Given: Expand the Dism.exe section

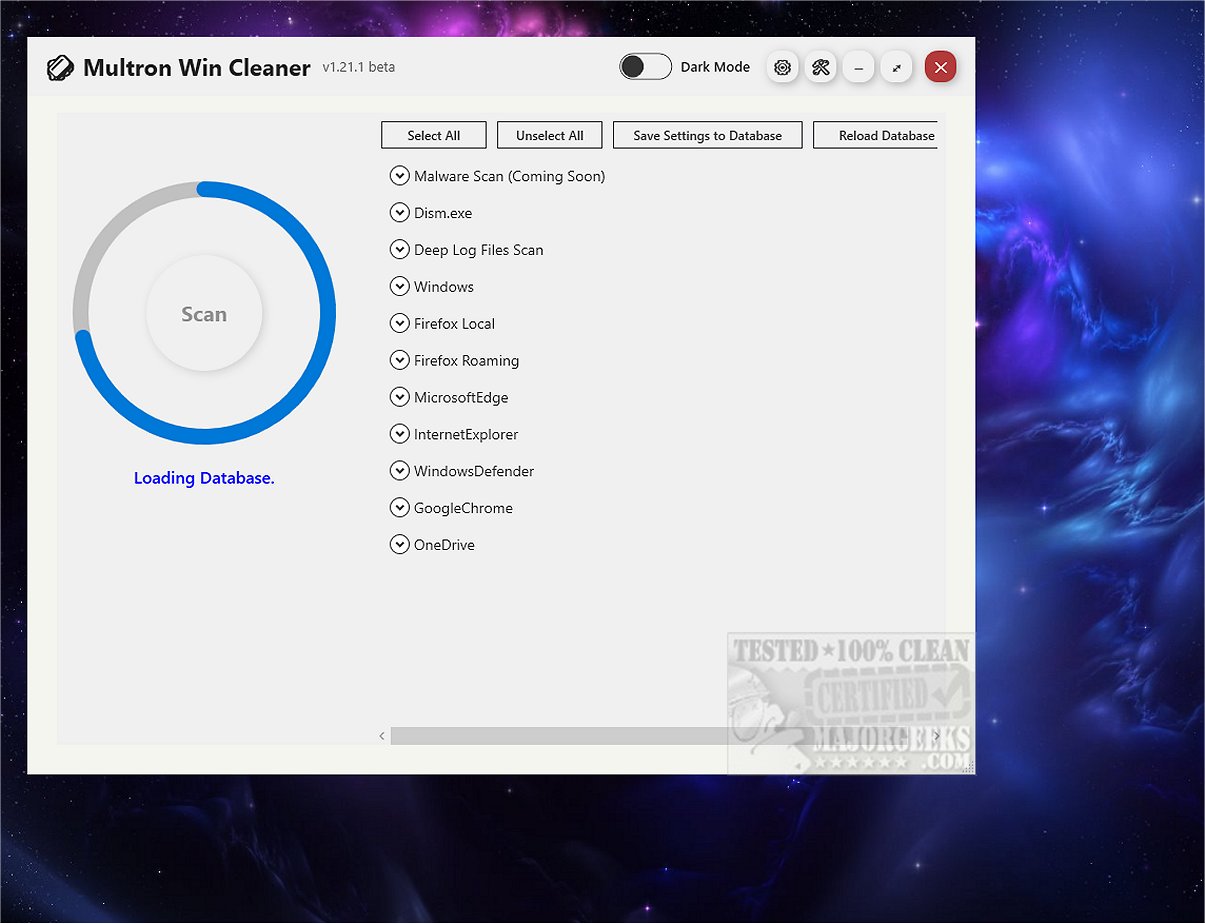Looking at the screenshot, I should click(x=399, y=213).
